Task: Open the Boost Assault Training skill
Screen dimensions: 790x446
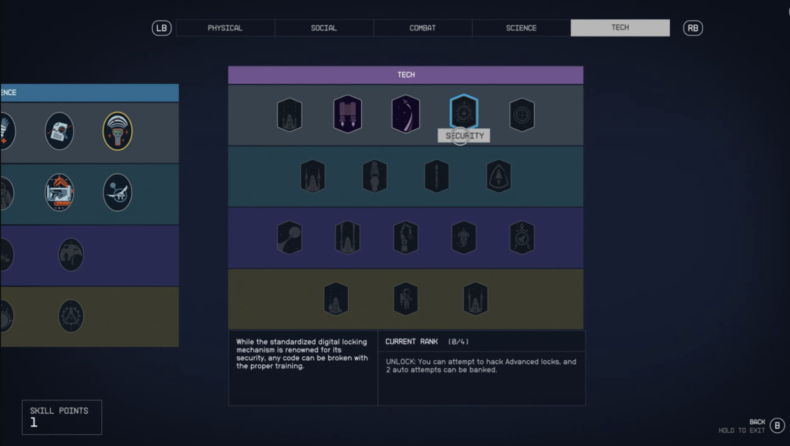Action: coord(406,299)
